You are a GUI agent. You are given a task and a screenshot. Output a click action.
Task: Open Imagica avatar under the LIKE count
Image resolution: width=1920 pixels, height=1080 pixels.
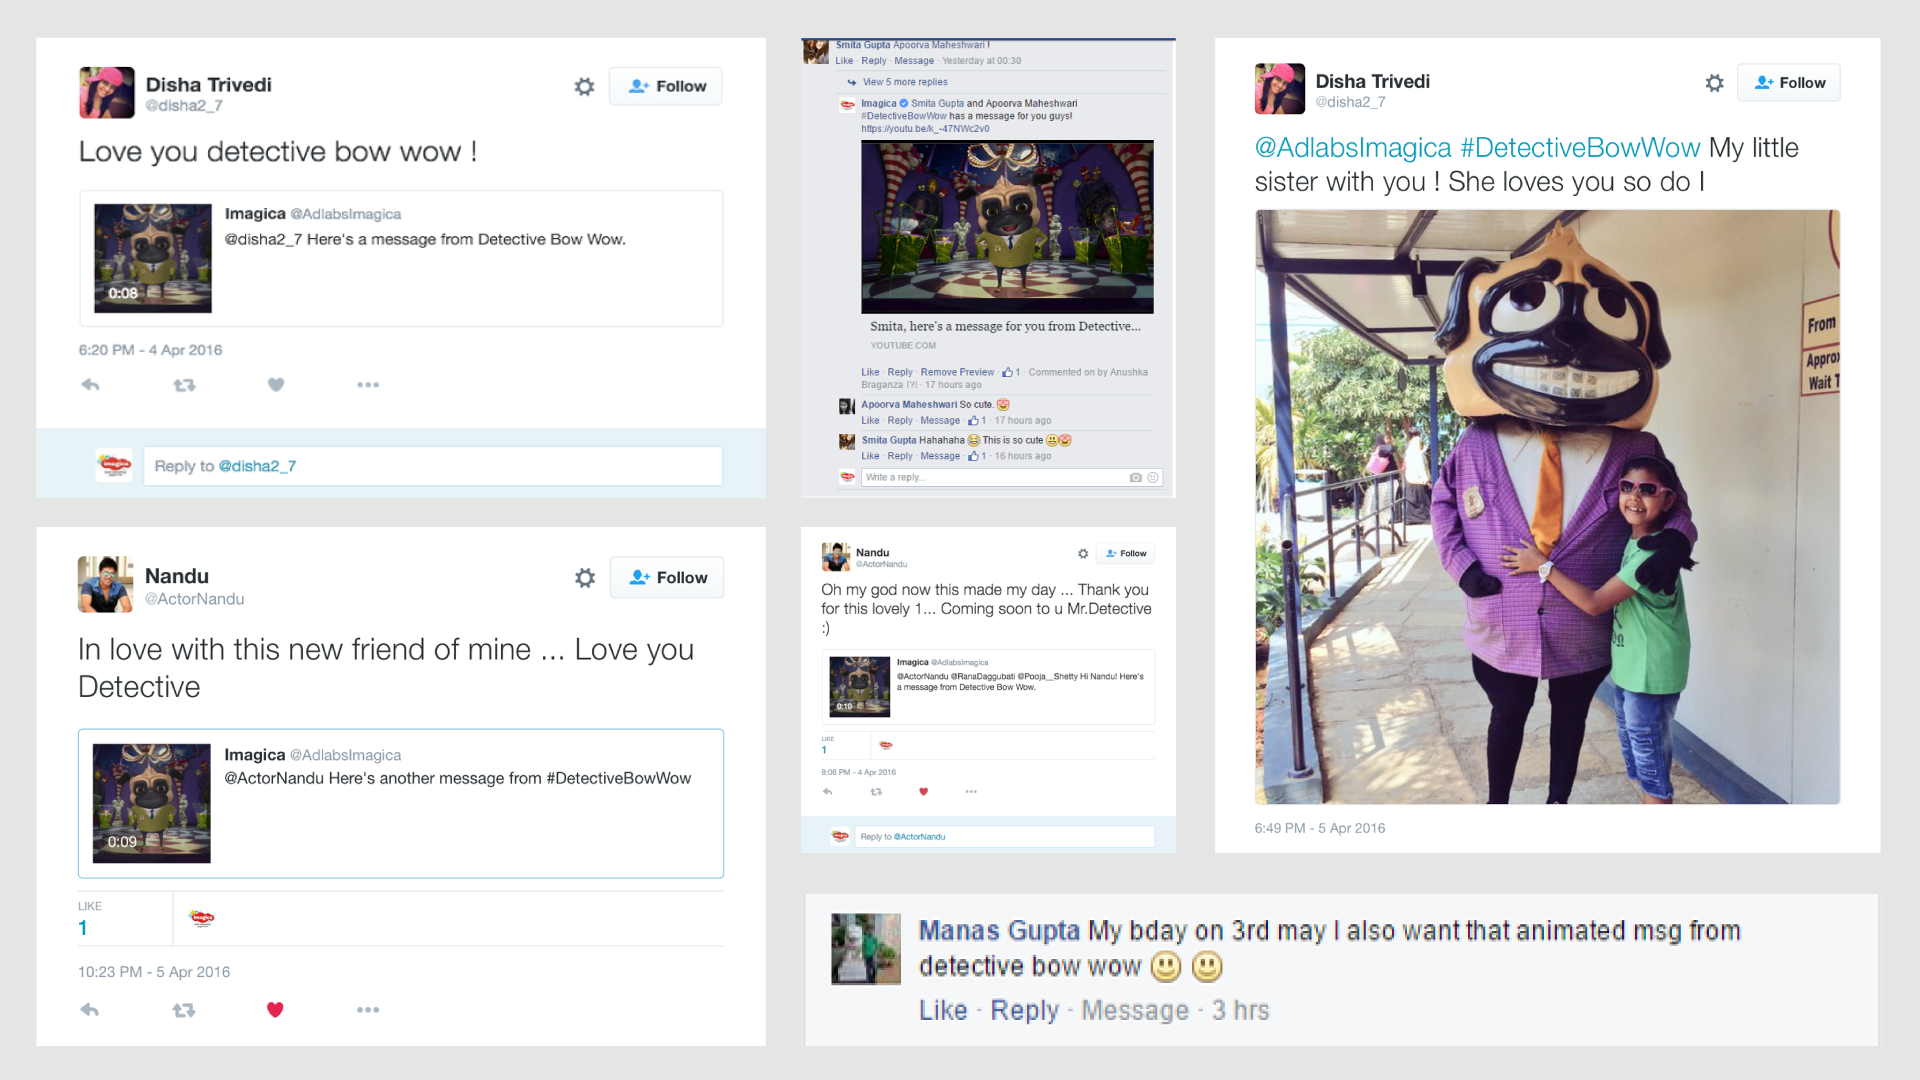coord(202,918)
